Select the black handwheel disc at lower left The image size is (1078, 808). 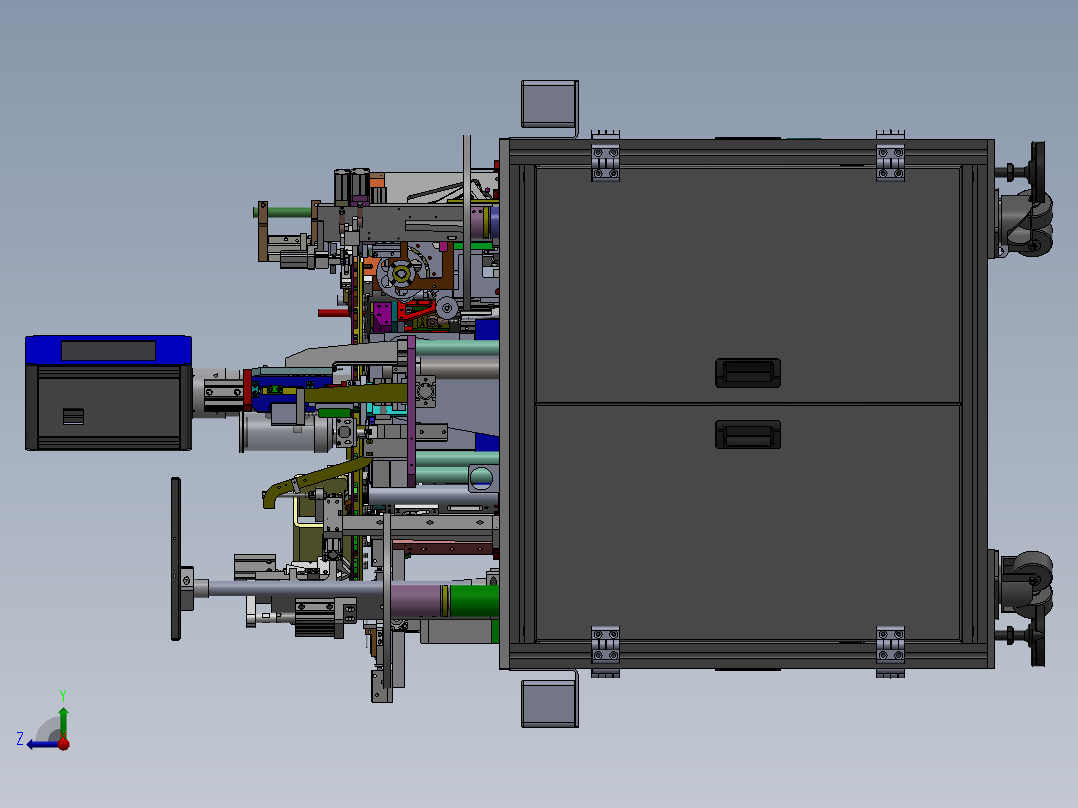[176, 559]
